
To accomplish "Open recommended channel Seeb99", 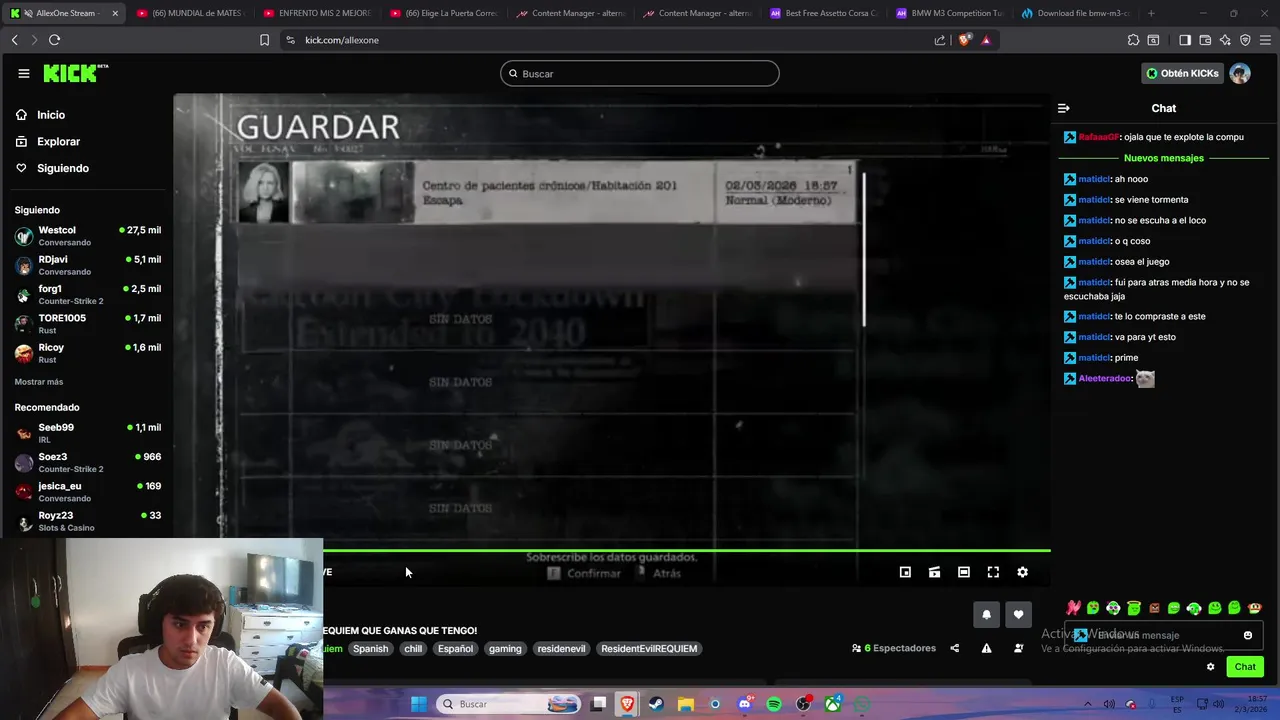I will (88, 433).
